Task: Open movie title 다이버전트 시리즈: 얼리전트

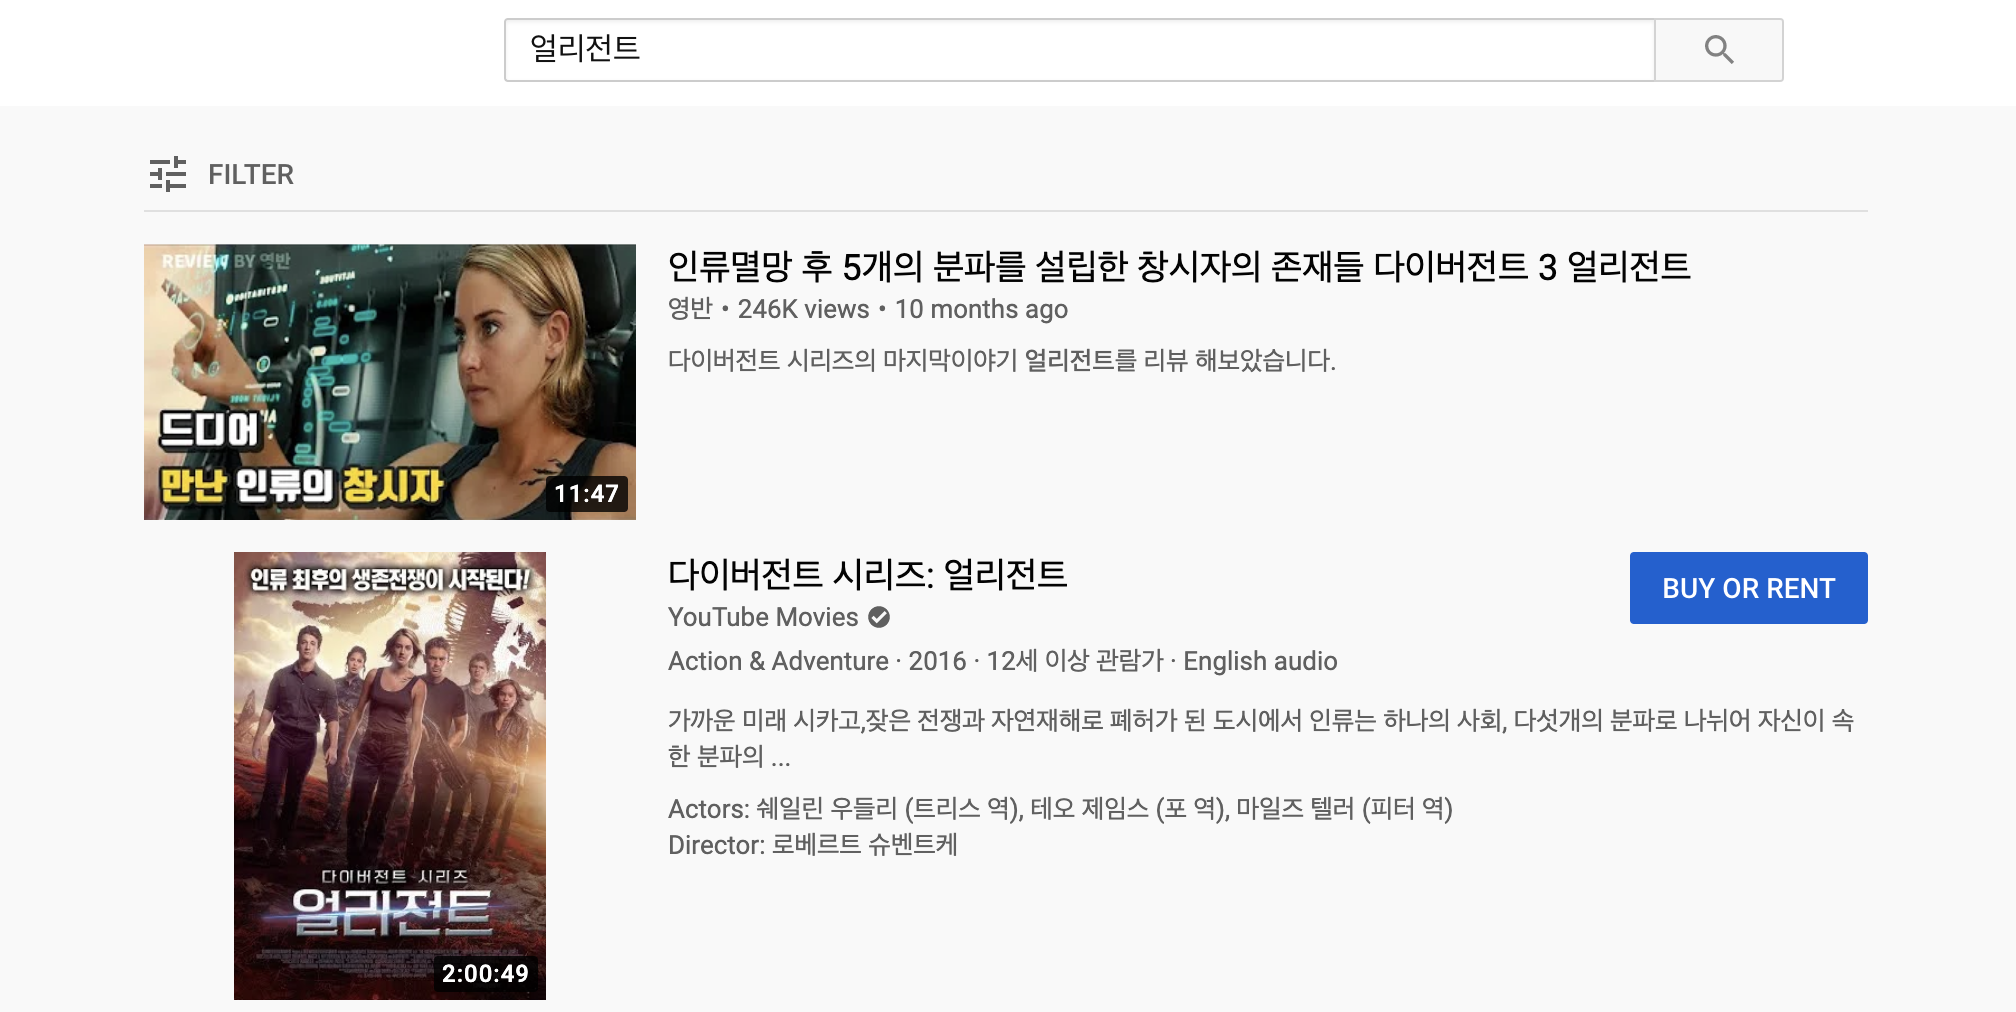Action: [x=868, y=574]
